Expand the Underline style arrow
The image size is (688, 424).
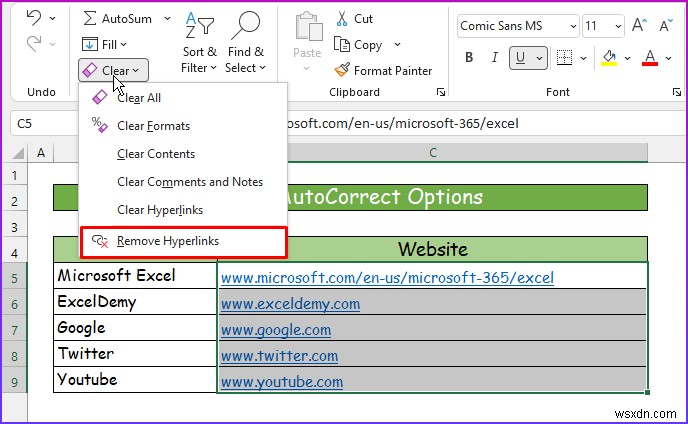coord(540,58)
